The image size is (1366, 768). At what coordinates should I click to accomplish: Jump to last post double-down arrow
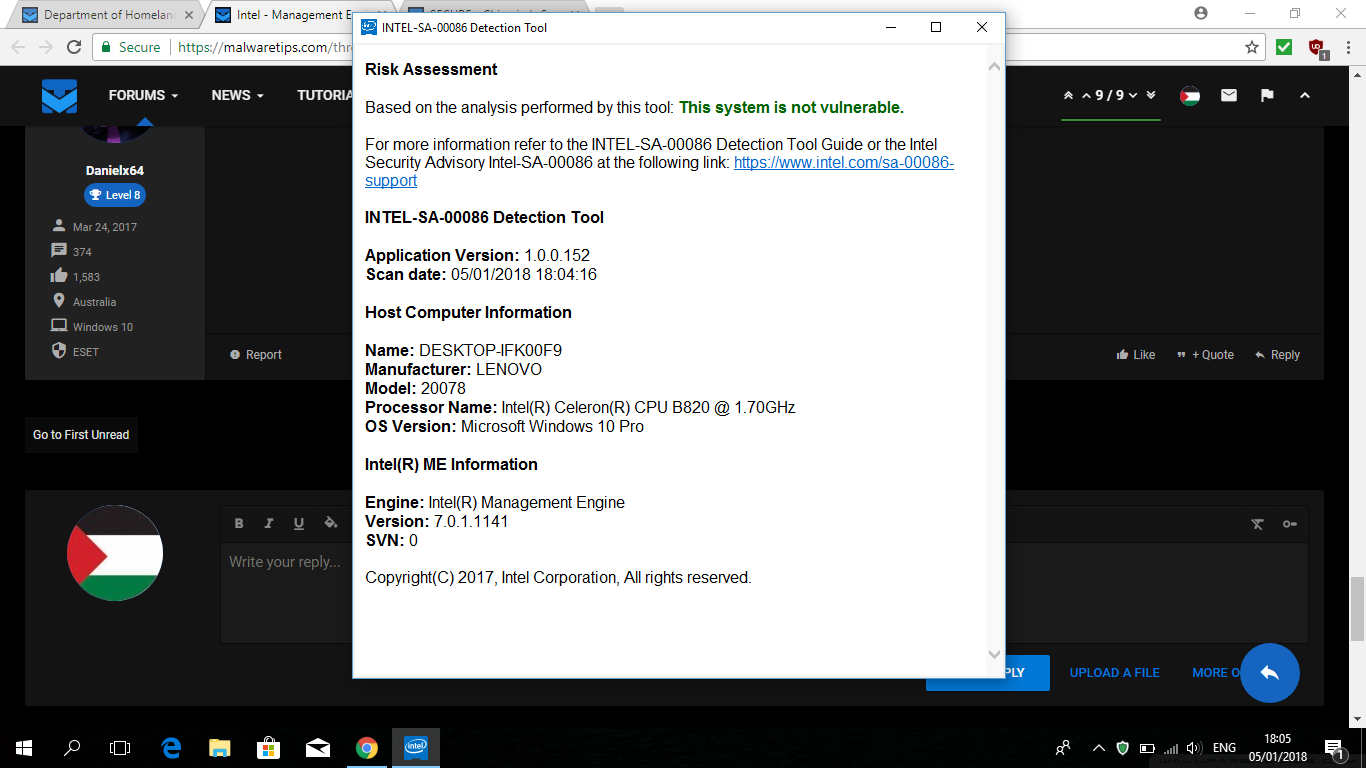coord(1151,96)
